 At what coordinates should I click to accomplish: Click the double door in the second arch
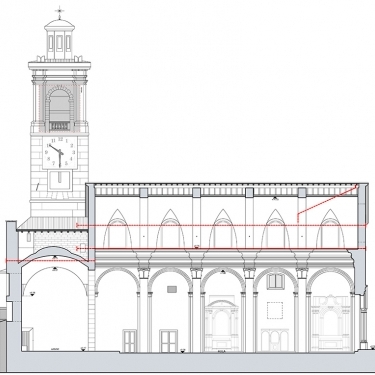[x=168, y=341]
